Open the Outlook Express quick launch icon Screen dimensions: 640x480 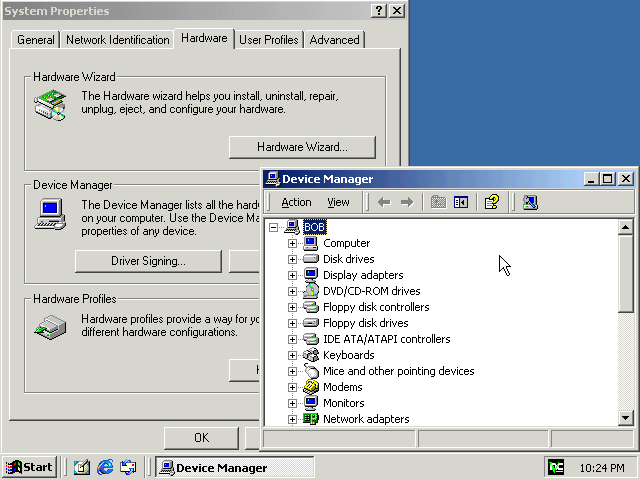coord(128,467)
